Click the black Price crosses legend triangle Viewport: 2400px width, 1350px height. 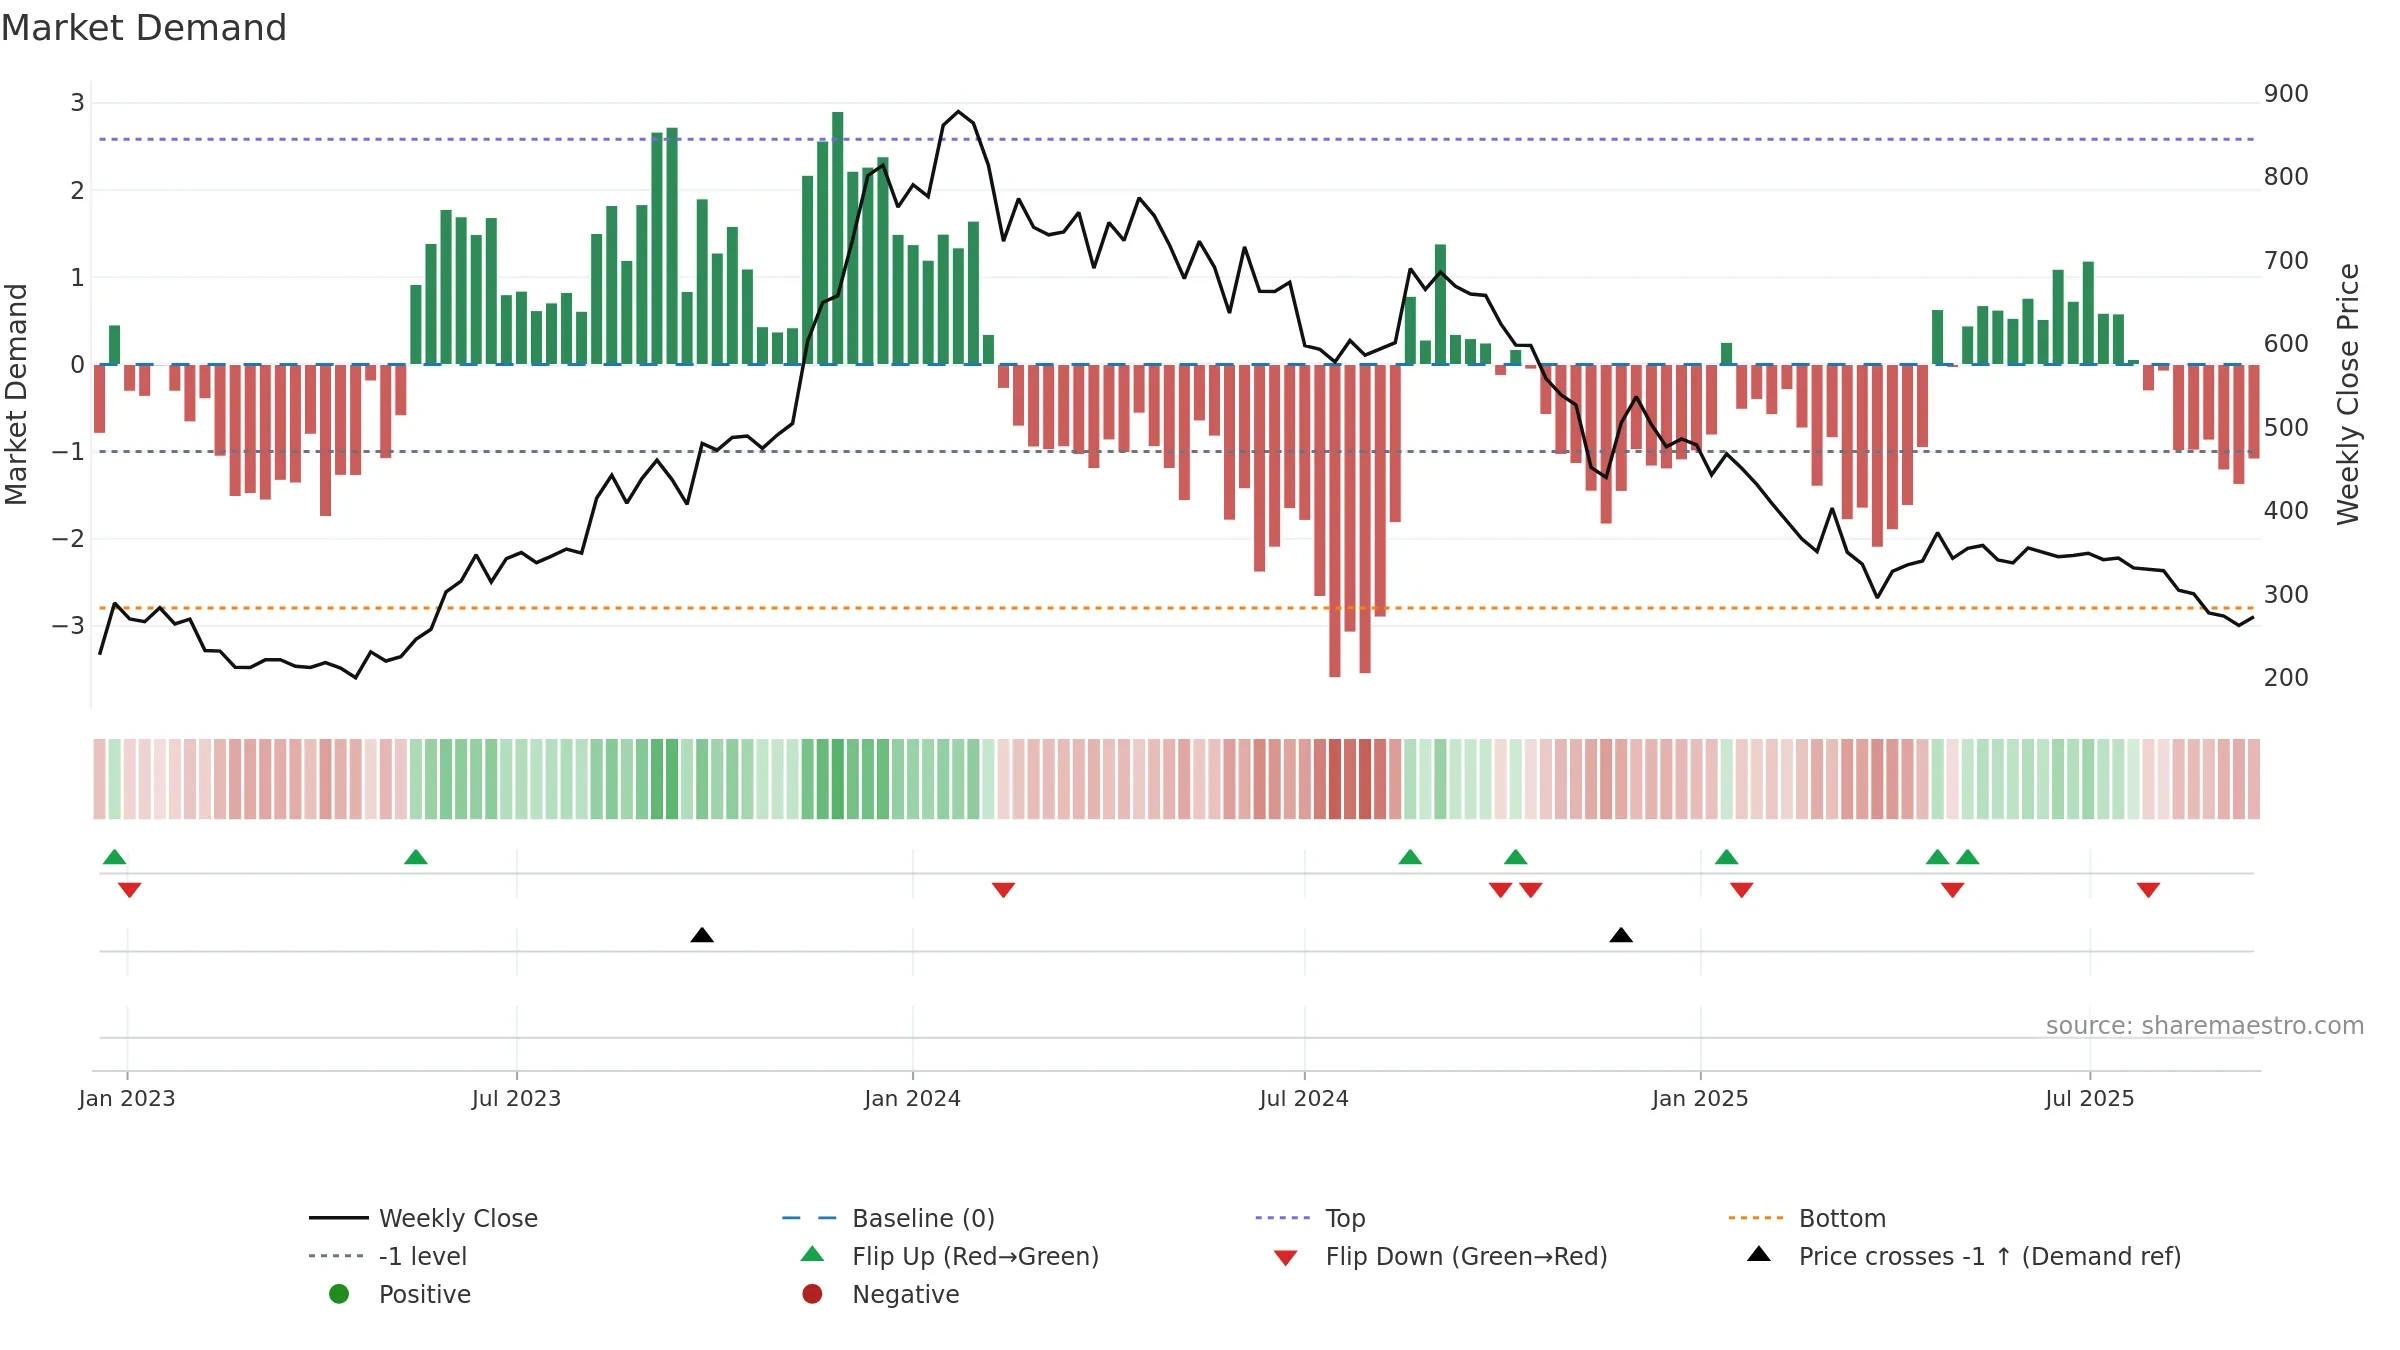pos(1759,1254)
